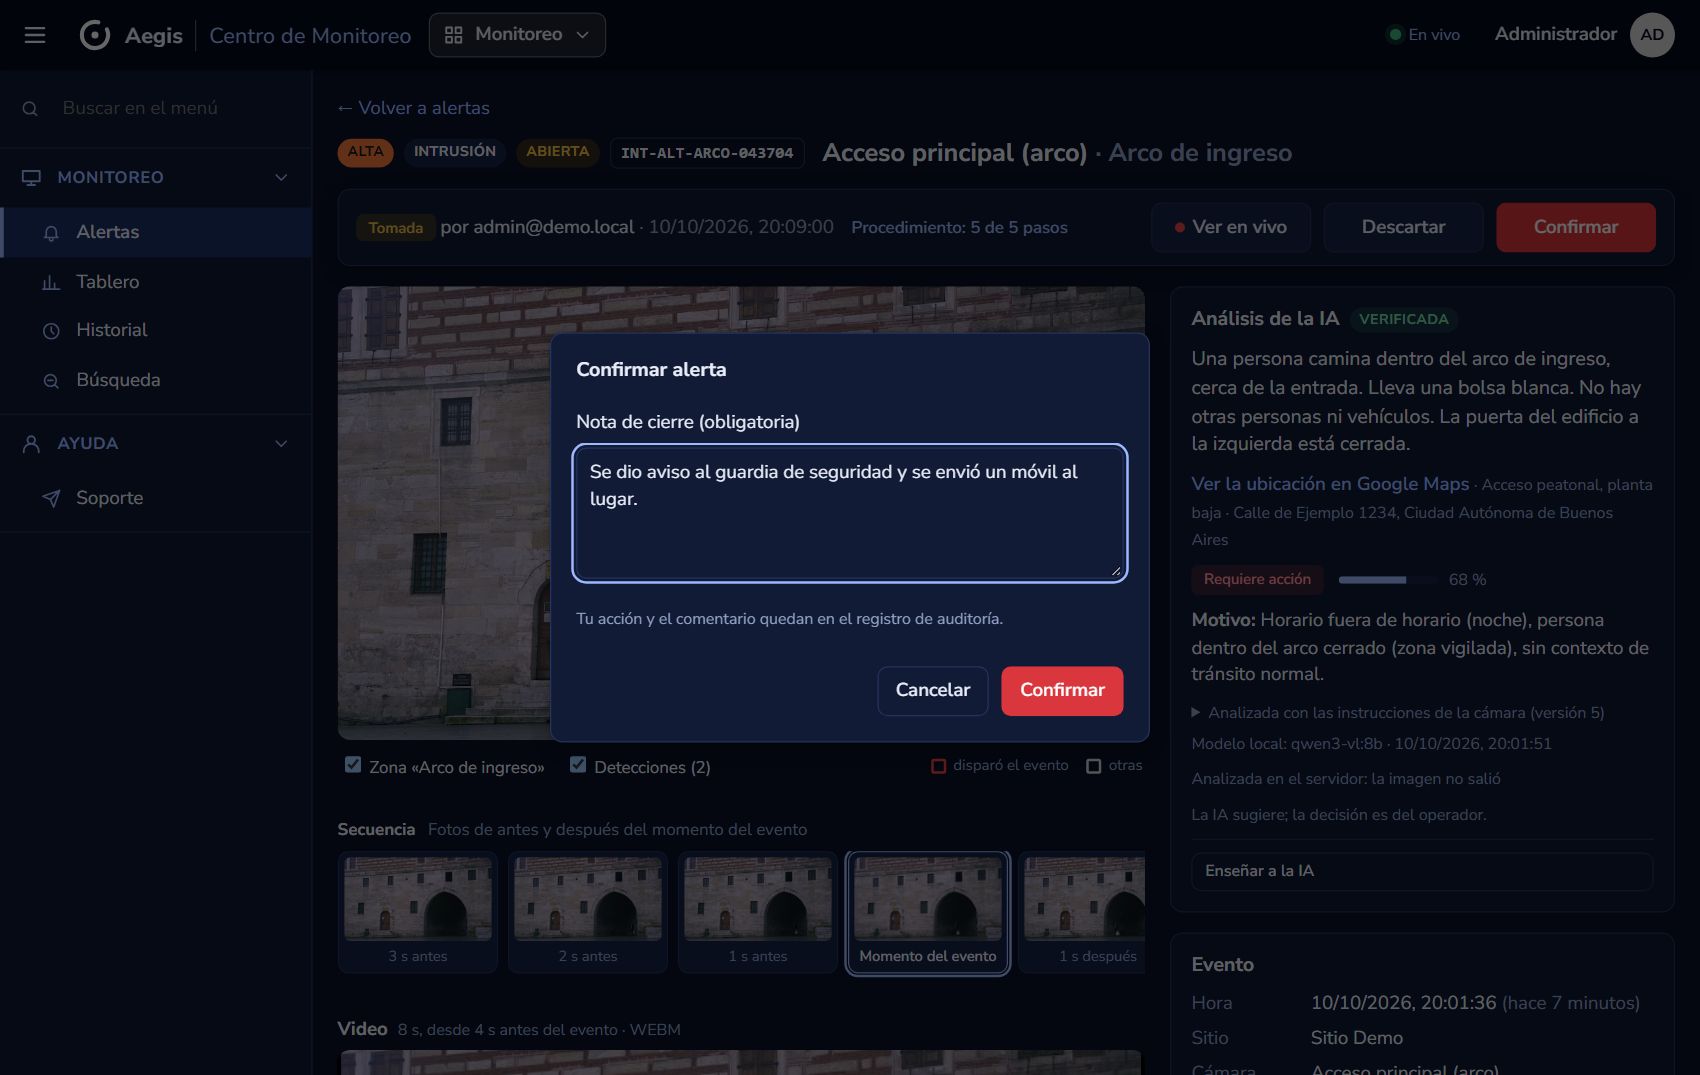Open 'Ver la ubicación en Google Maps' link

[x=1330, y=484]
